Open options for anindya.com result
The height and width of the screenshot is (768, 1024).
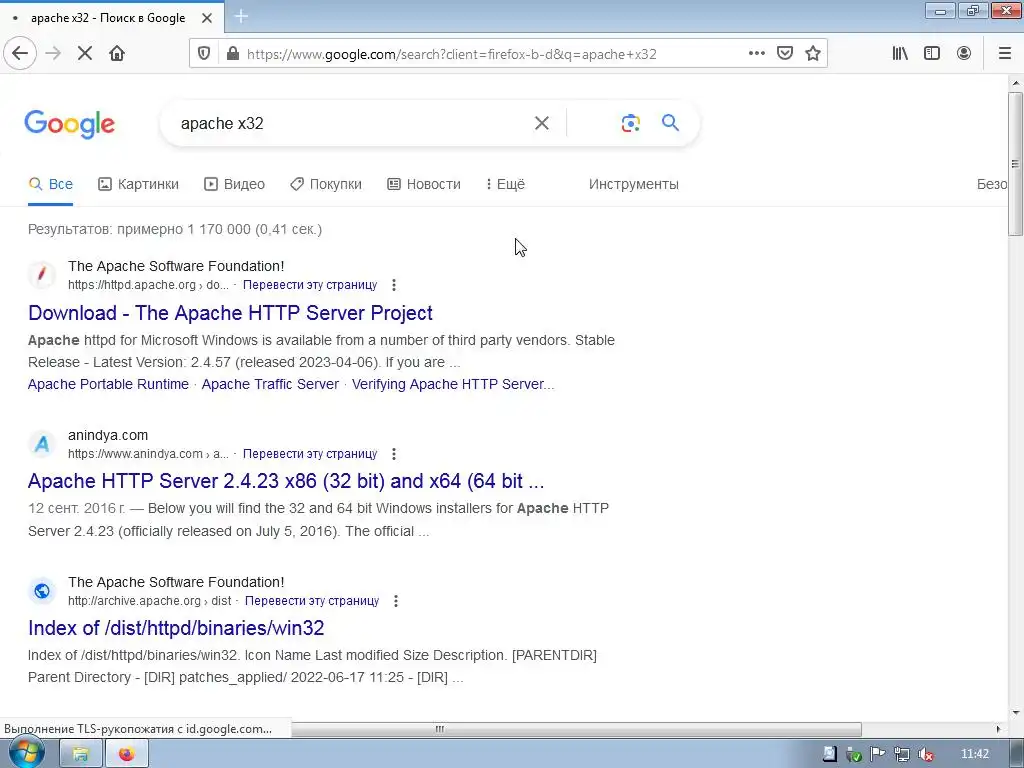coord(393,454)
